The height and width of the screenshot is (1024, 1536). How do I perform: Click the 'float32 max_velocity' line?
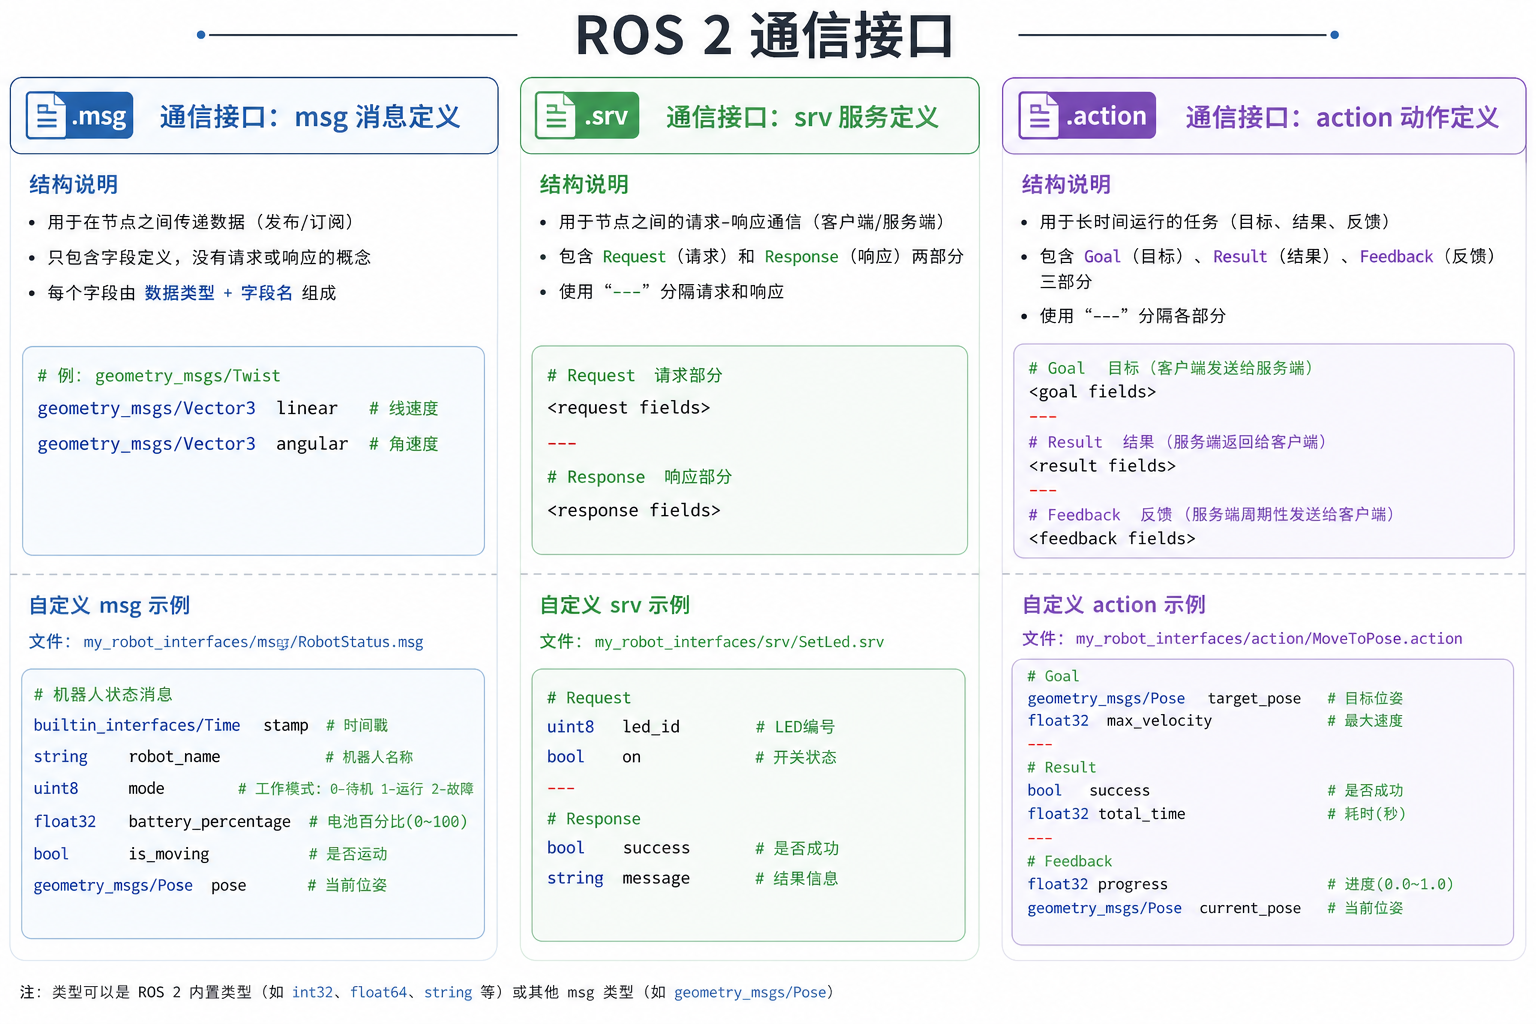pyautogui.click(x=1215, y=721)
